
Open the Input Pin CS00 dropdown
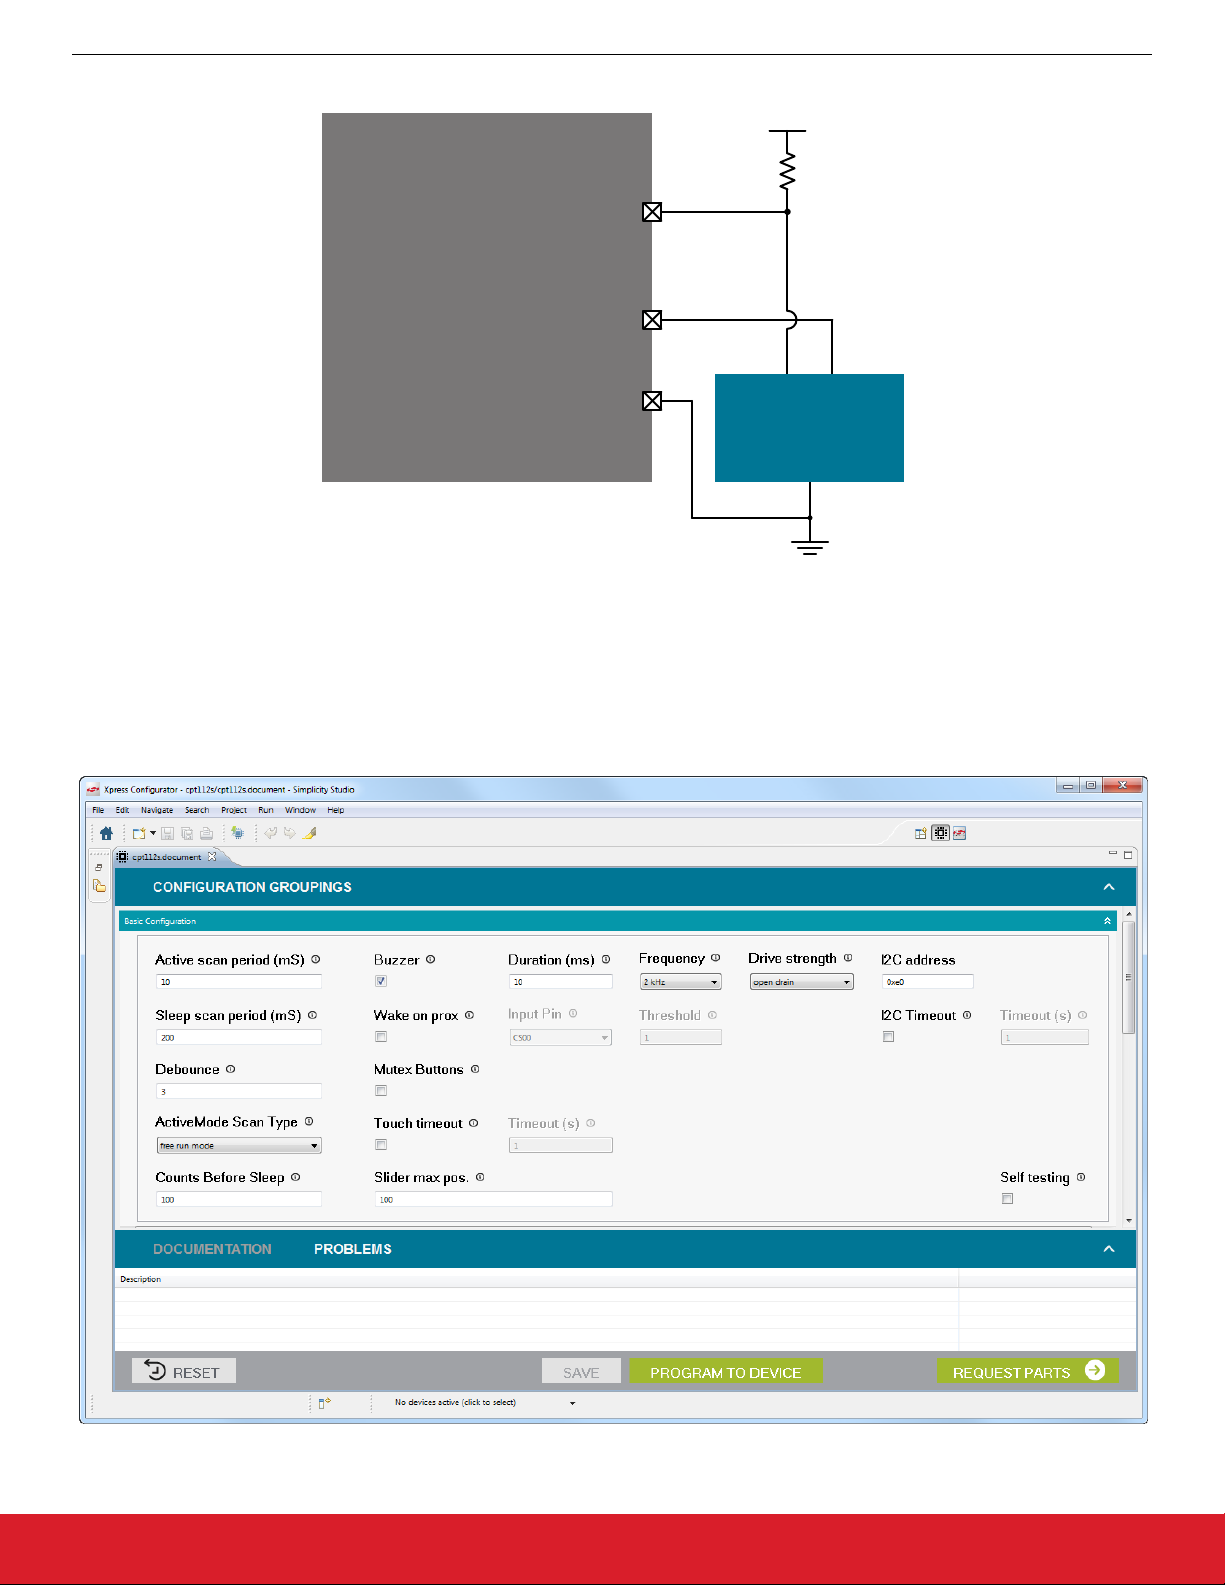point(561,1038)
